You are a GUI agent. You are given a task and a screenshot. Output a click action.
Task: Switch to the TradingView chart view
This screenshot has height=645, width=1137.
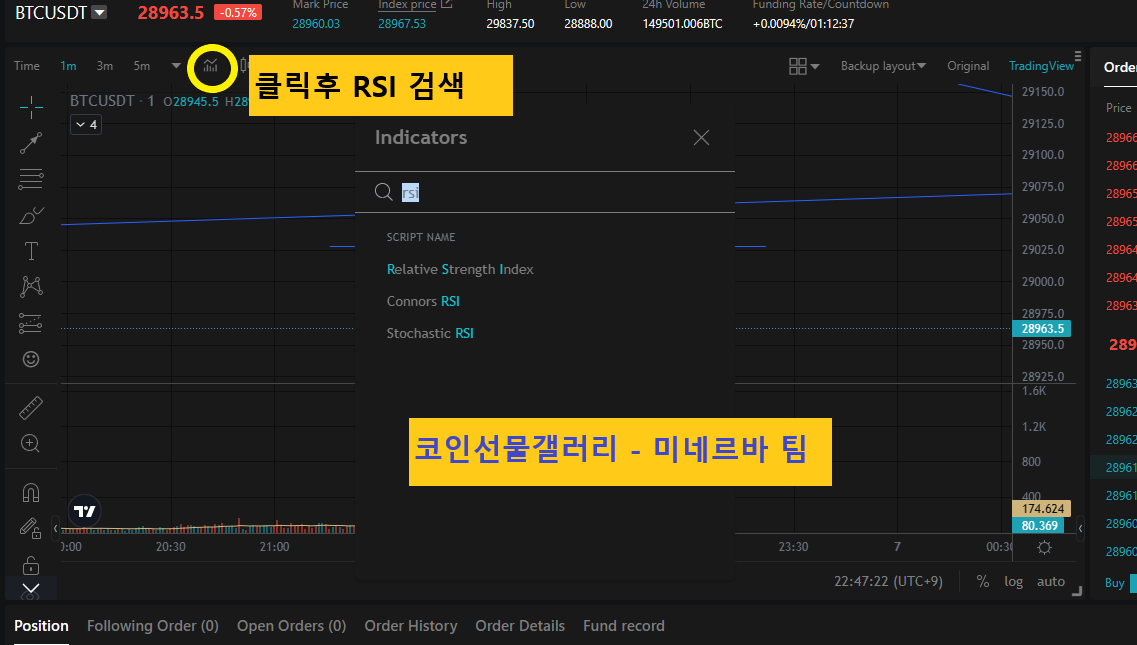point(1041,66)
